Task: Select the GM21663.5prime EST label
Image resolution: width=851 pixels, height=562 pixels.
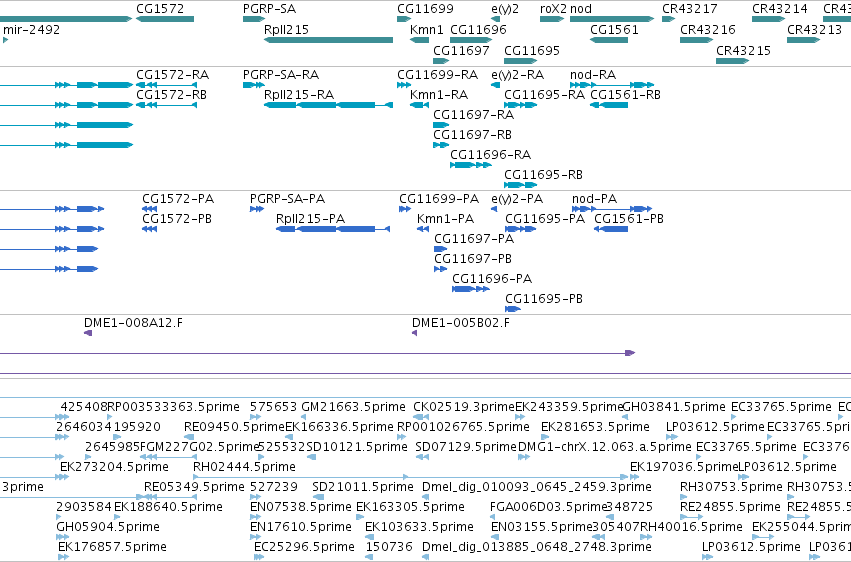Action: click(353, 407)
